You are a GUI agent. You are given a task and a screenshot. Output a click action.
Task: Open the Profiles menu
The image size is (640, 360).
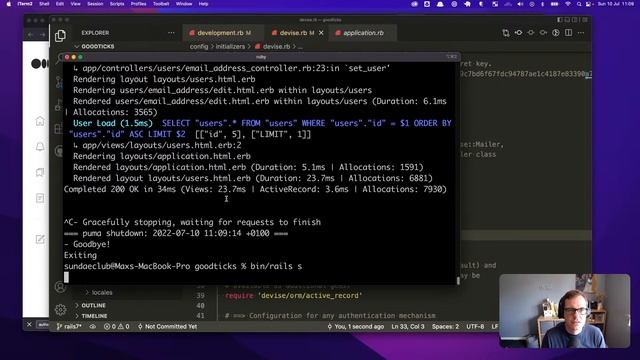[138, 4]
